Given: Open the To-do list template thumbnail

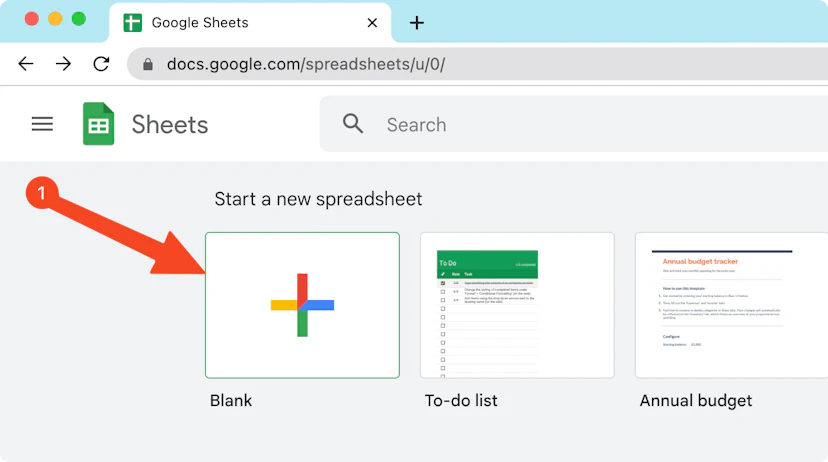Looking at the screenshot, I should click(518, 305).
